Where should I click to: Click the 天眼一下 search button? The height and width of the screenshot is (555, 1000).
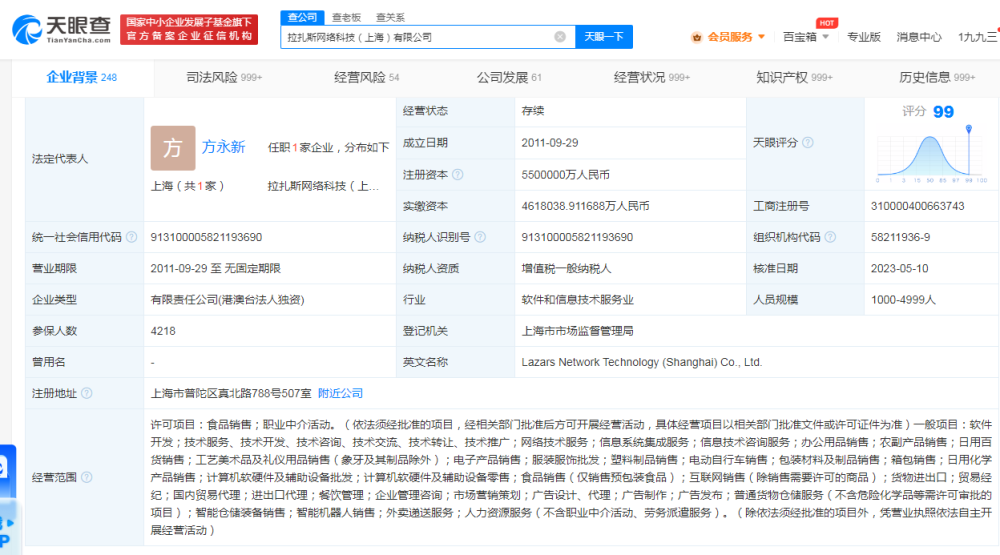click(x=604, y=37)
